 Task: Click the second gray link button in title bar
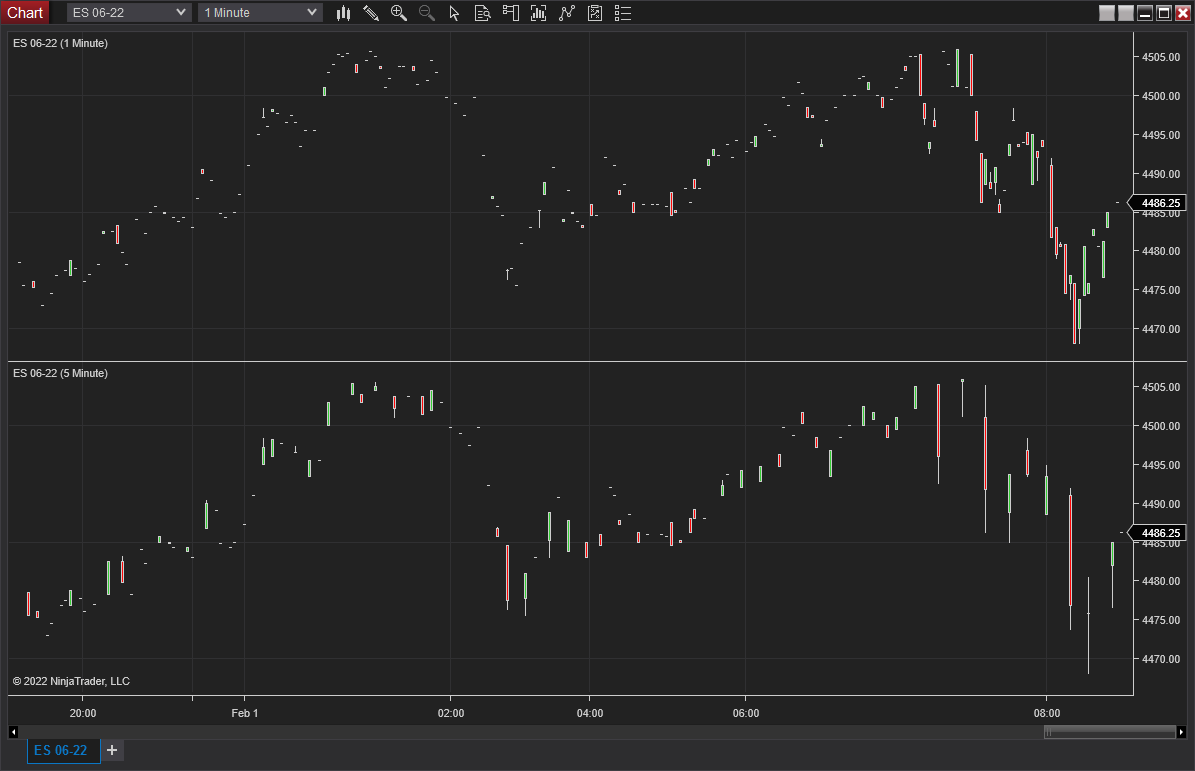point(1126,13)
